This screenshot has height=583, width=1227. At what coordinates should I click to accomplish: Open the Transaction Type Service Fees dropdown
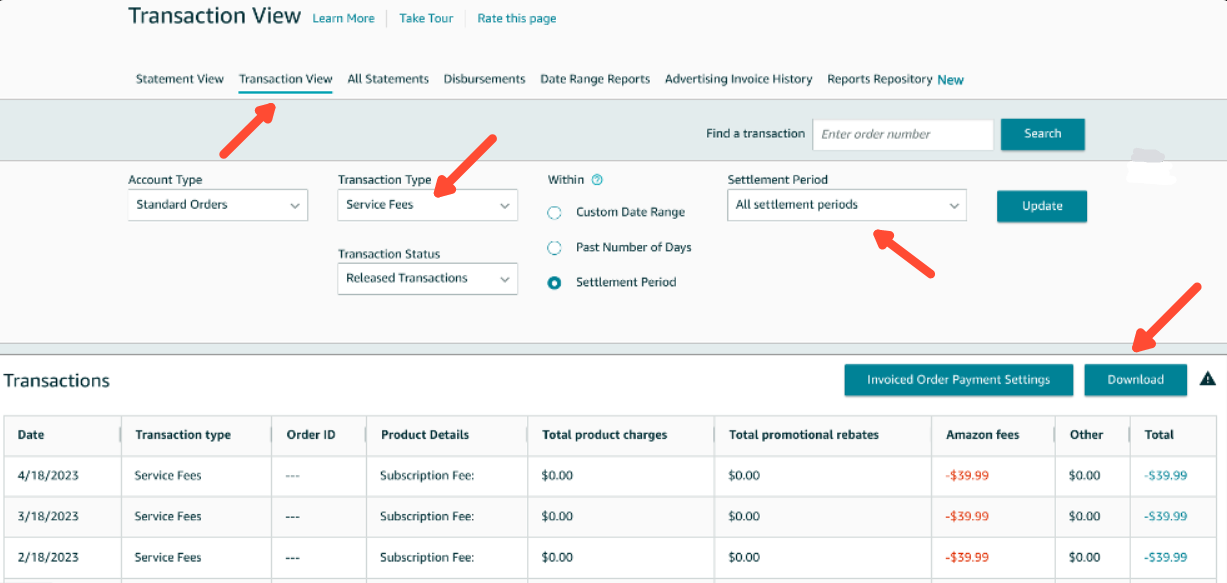tap(428, 205)
